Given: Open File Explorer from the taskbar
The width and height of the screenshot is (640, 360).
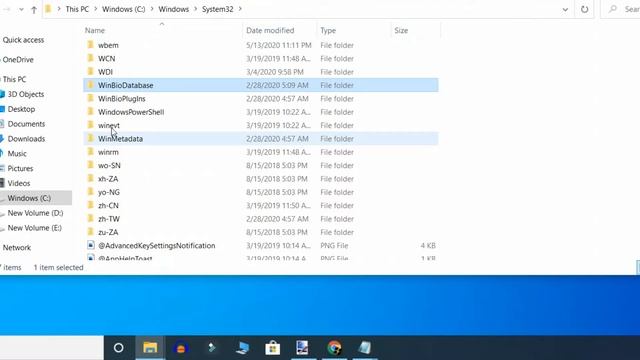Looking at the screenshot, I should point(150,348).
